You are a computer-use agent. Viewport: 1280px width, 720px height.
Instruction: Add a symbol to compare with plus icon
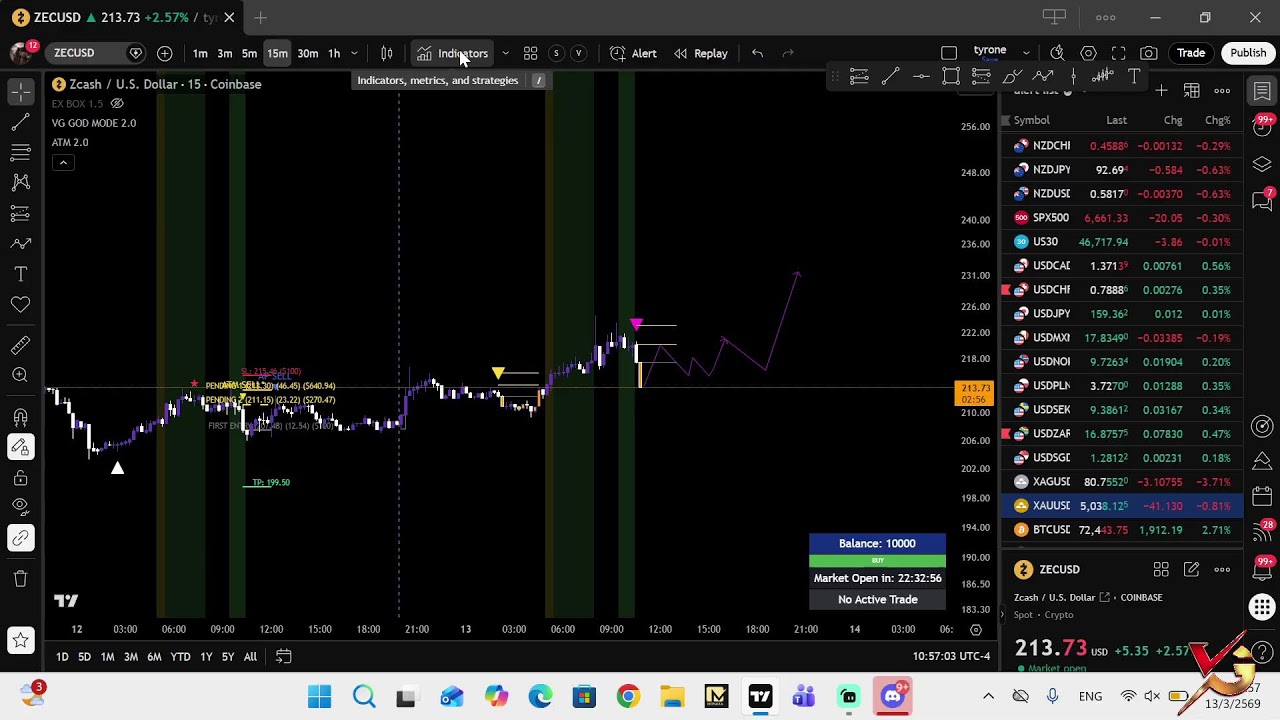tap(165, 53)
